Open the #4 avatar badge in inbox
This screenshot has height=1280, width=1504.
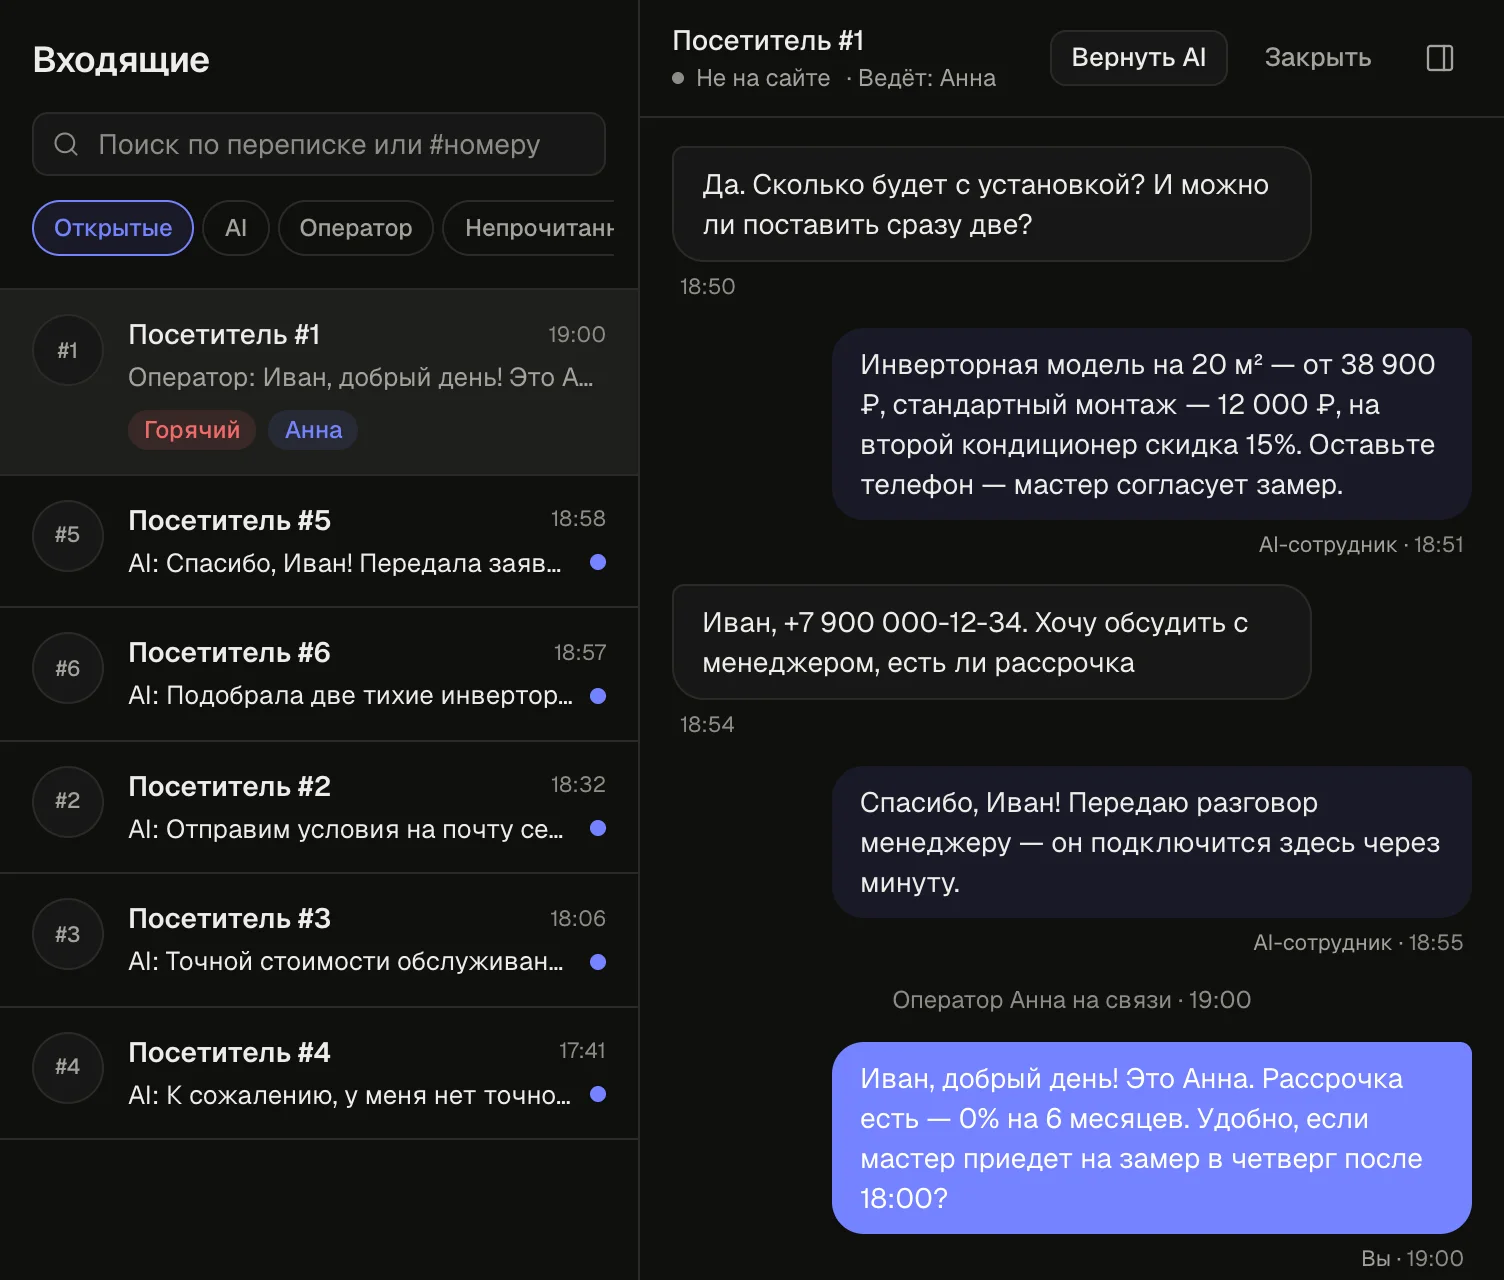point(67,1067)
